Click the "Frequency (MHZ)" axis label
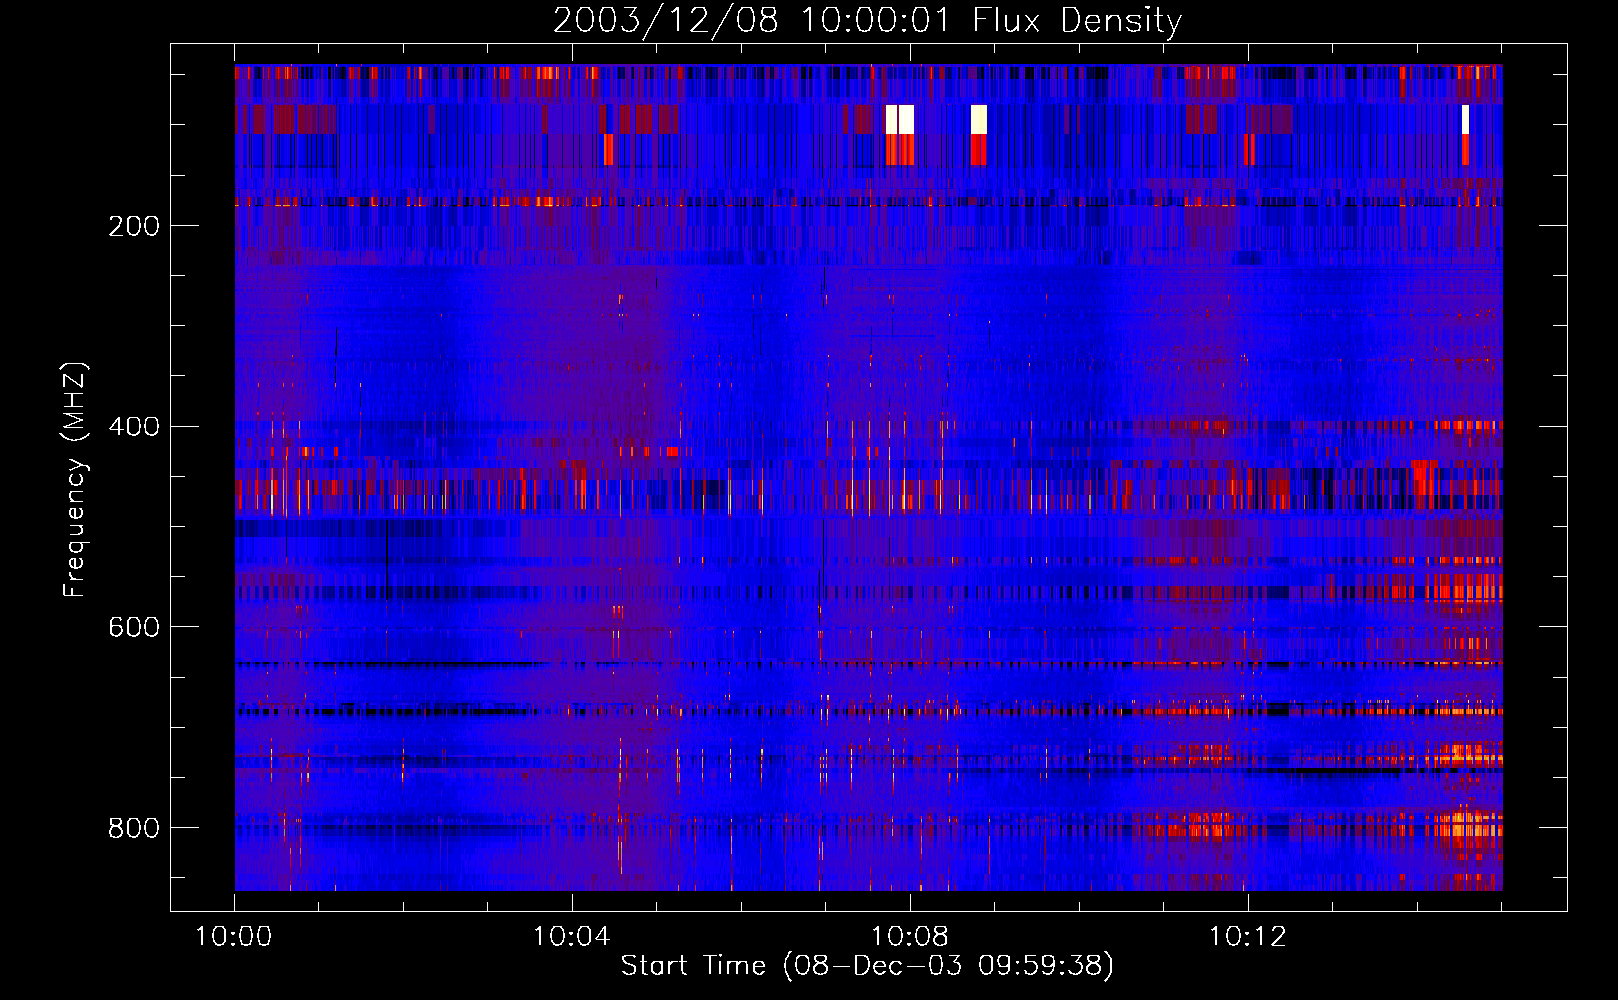The width and height of the screenshot is (1618, 1000). point(74,479)
